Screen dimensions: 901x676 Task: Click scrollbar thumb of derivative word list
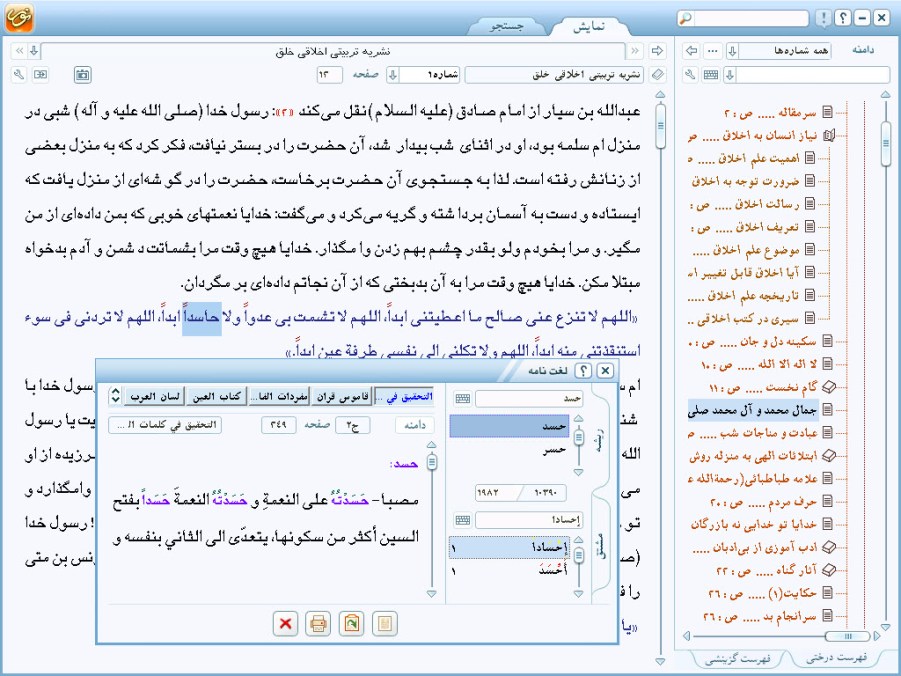pyautogui.click(x=579, y=555)
